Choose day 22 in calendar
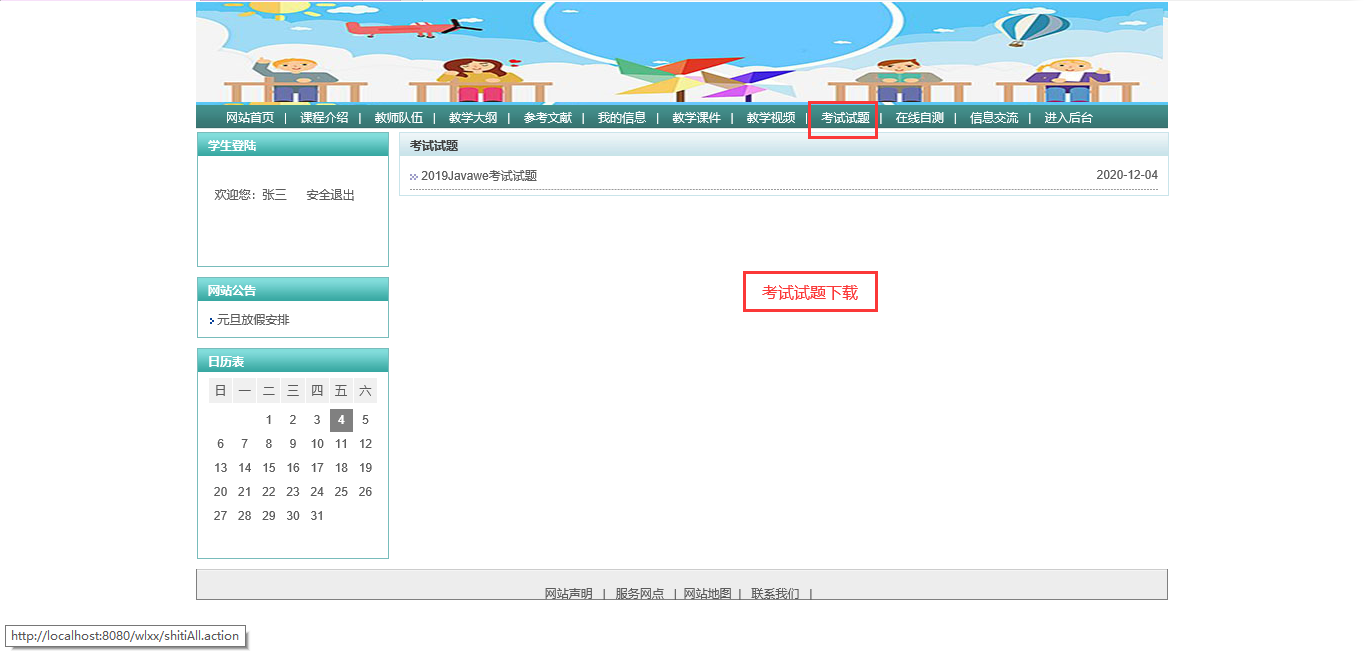The height and width of the screenshot is (651, 1366). click(269, 492)
